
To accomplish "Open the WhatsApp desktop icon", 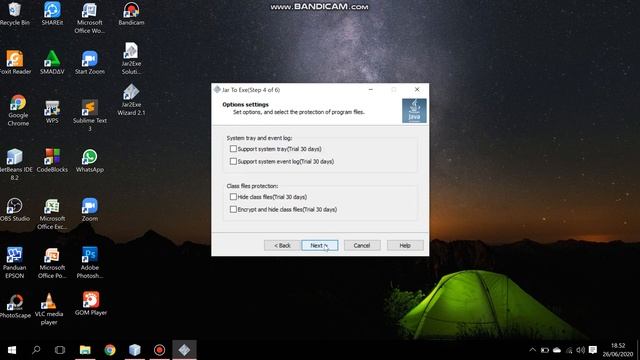I will click(90, 160).
